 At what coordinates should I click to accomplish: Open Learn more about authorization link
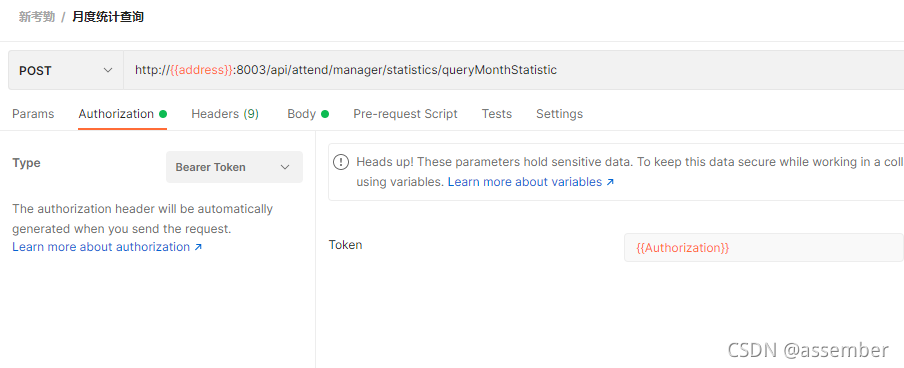click(x=101, y=247)
